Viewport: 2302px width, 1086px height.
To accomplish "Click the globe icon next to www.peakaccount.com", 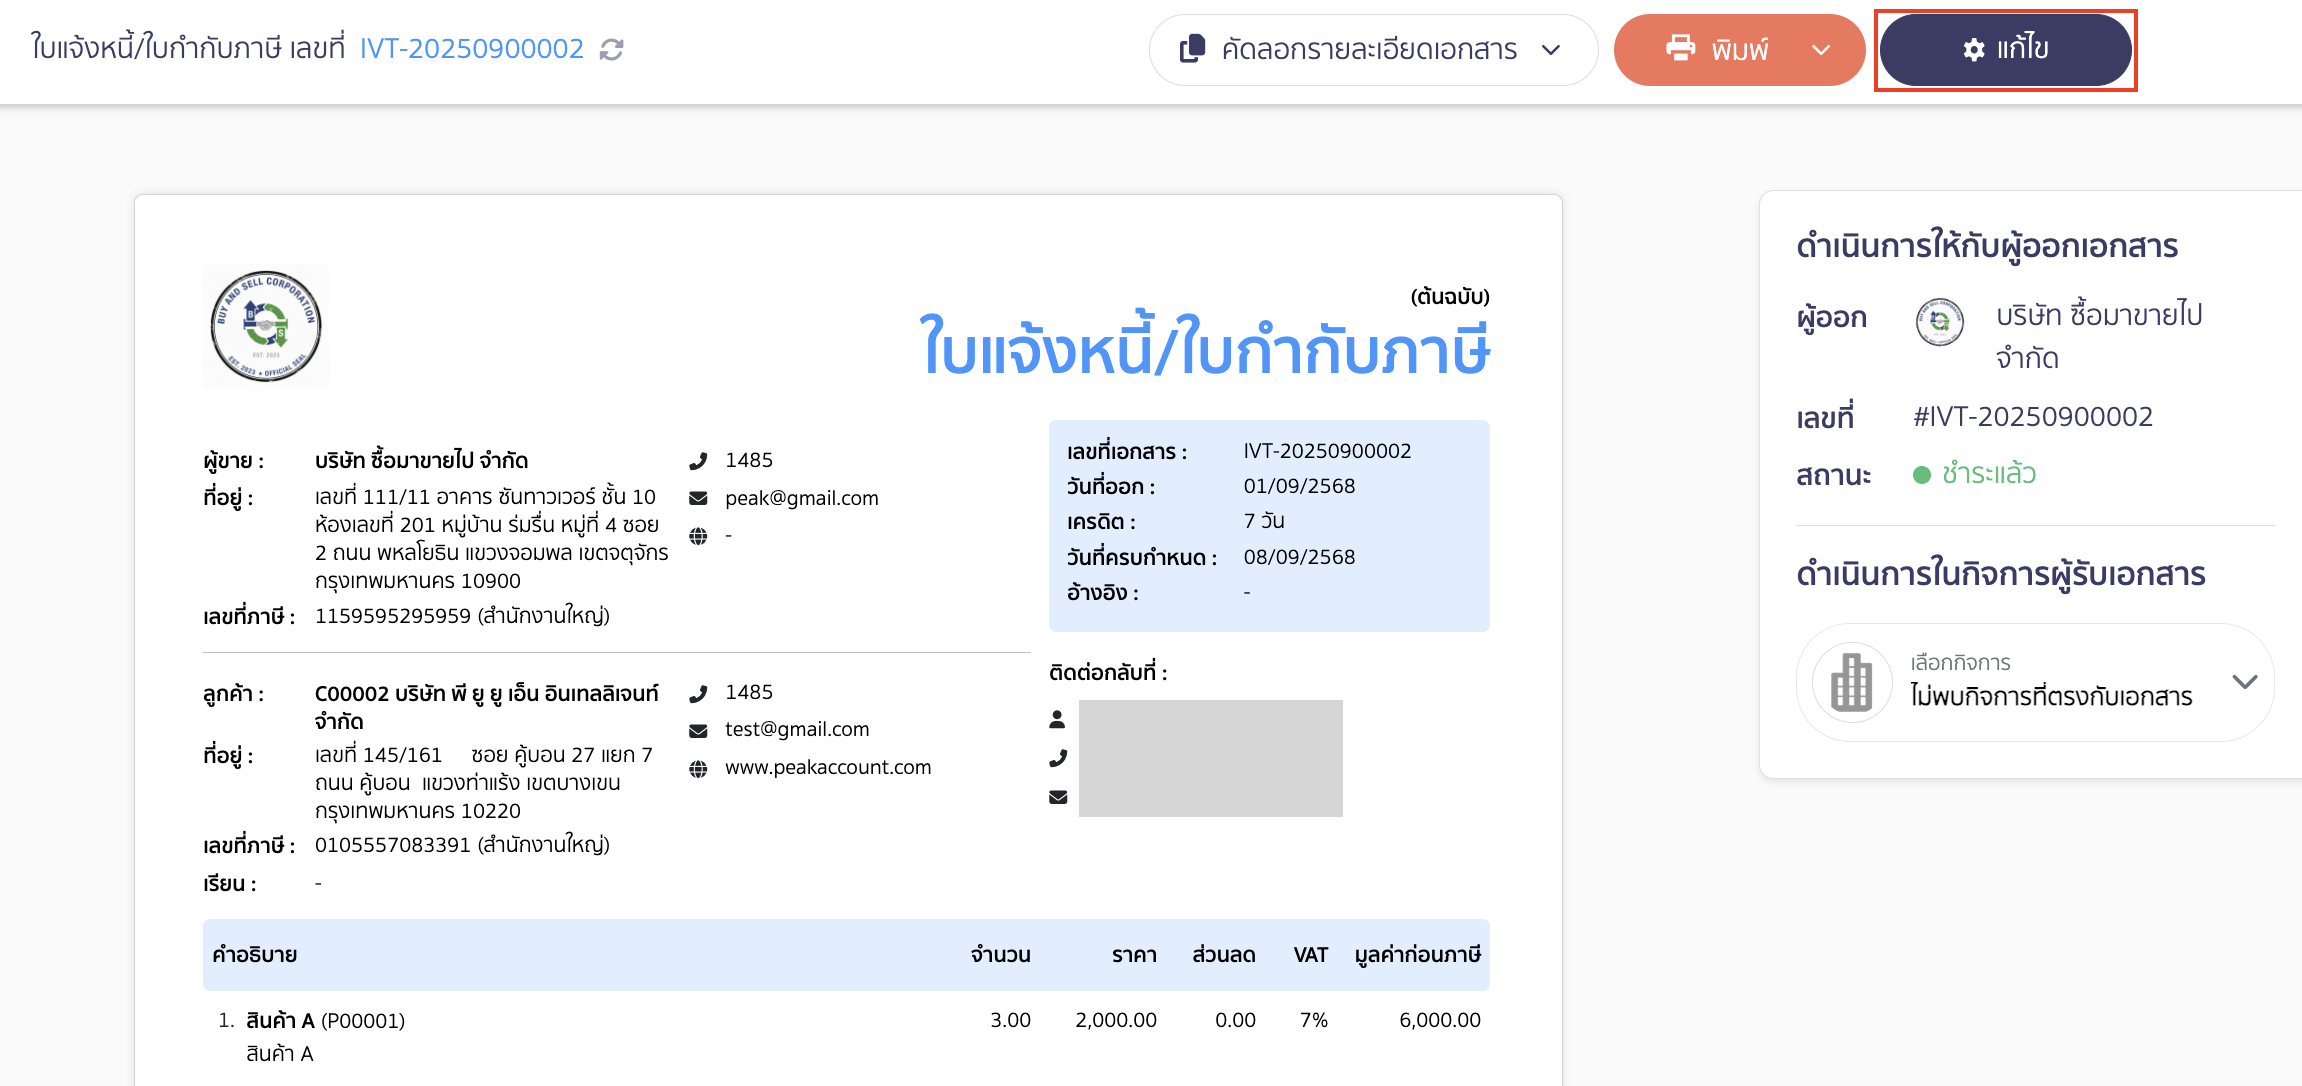I will 698,767.
